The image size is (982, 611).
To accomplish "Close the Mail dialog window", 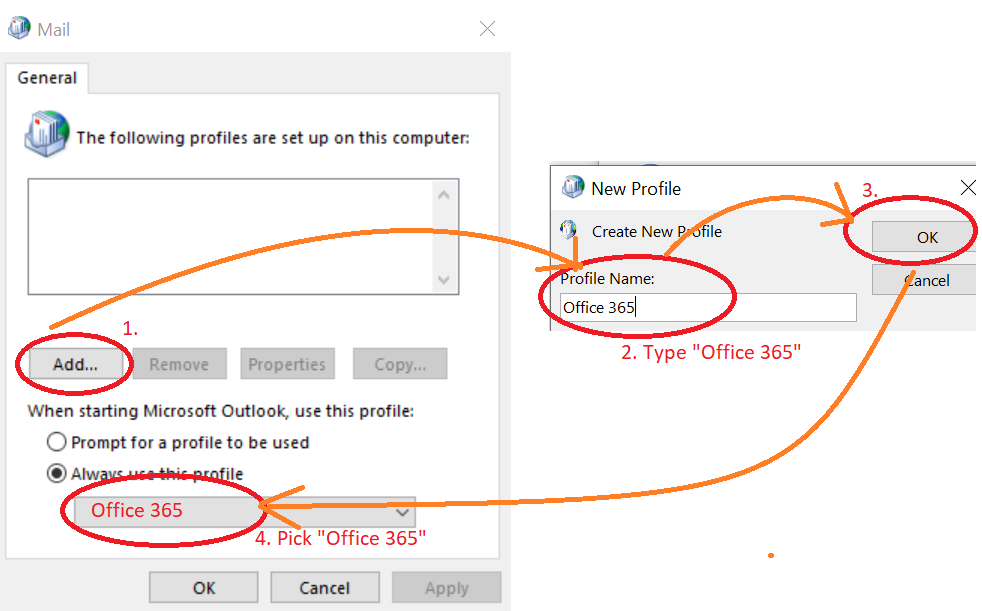I will [x=487, y=29].
